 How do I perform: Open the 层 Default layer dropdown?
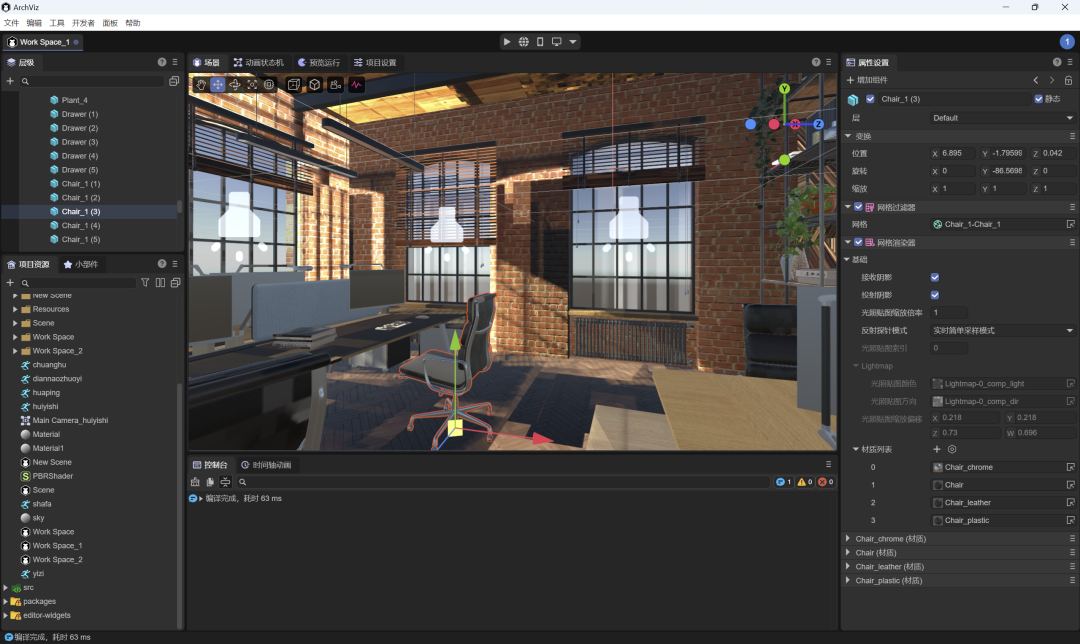click(x=1002, y=118)
